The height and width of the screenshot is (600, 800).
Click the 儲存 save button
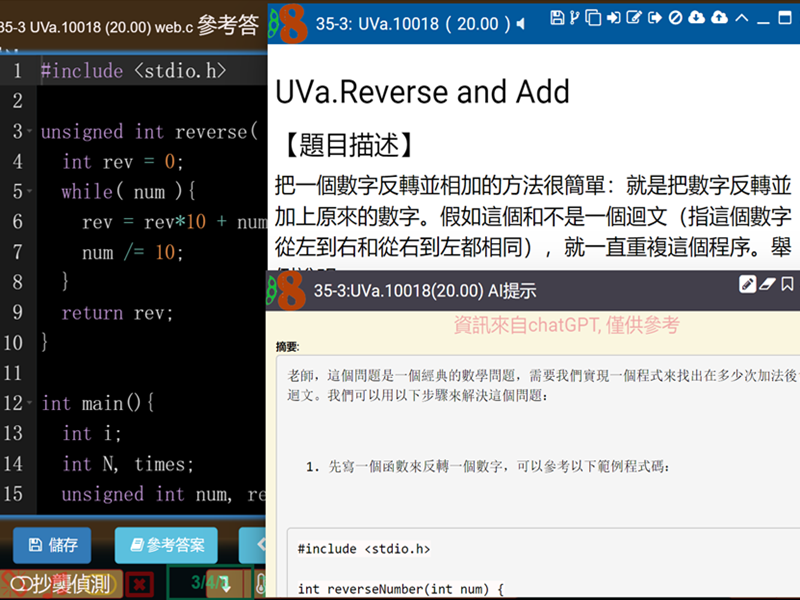click(52, 545)
